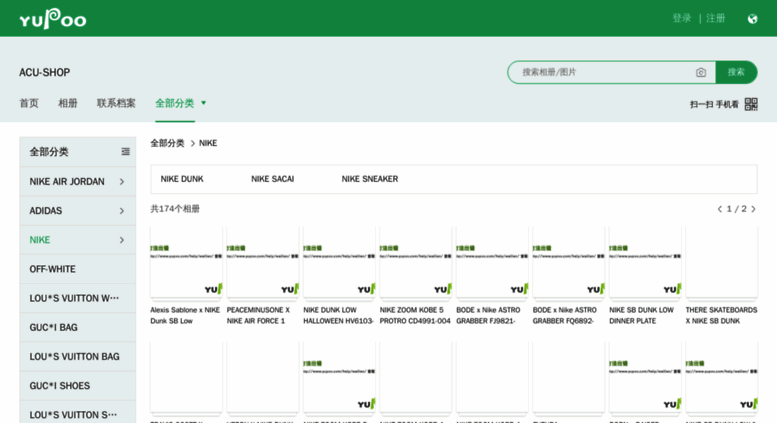Click NIKE ZOOM KOBE 5 PROTRO title
777x423 pixels.
point(415,316)
